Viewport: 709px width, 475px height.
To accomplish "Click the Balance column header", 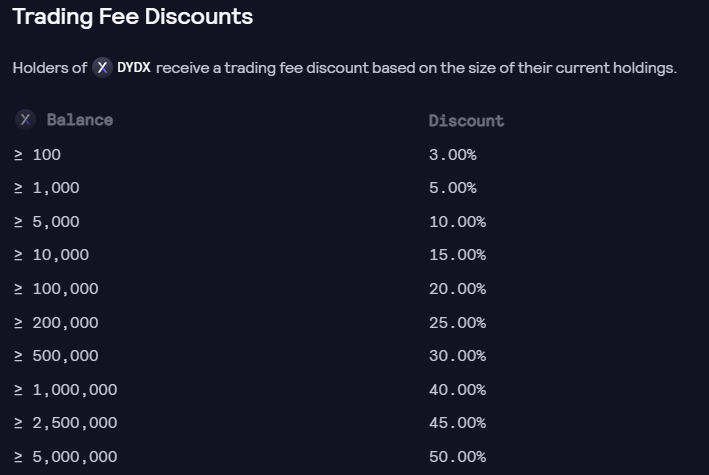I will click(x=80, y=120).
